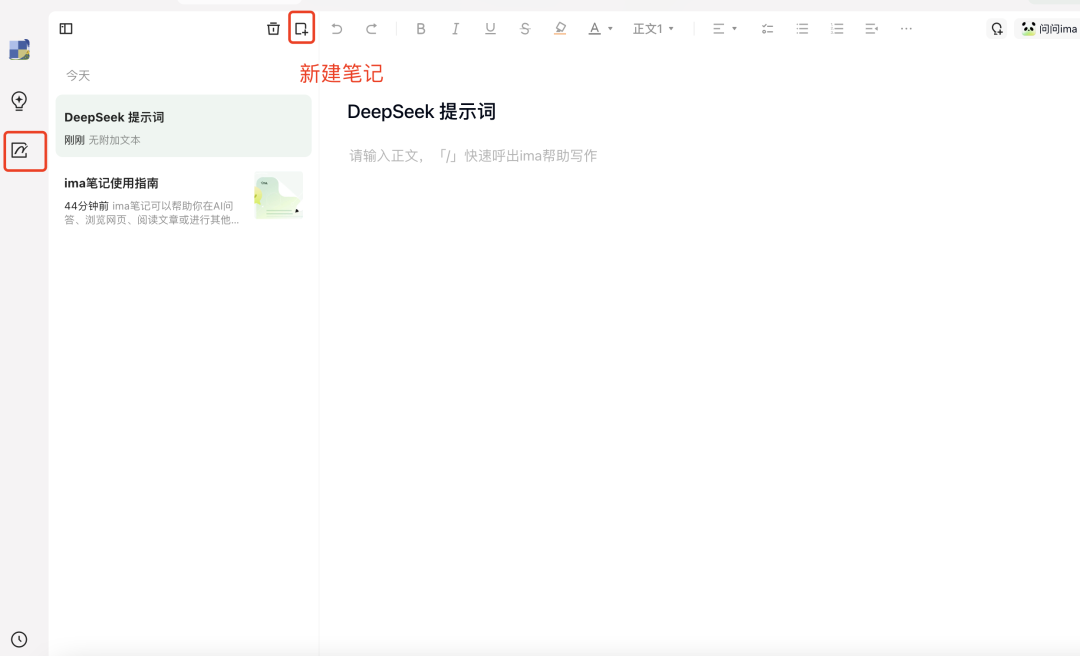
Task: Toggle bold formatting
Action: [x=421, y=29]
